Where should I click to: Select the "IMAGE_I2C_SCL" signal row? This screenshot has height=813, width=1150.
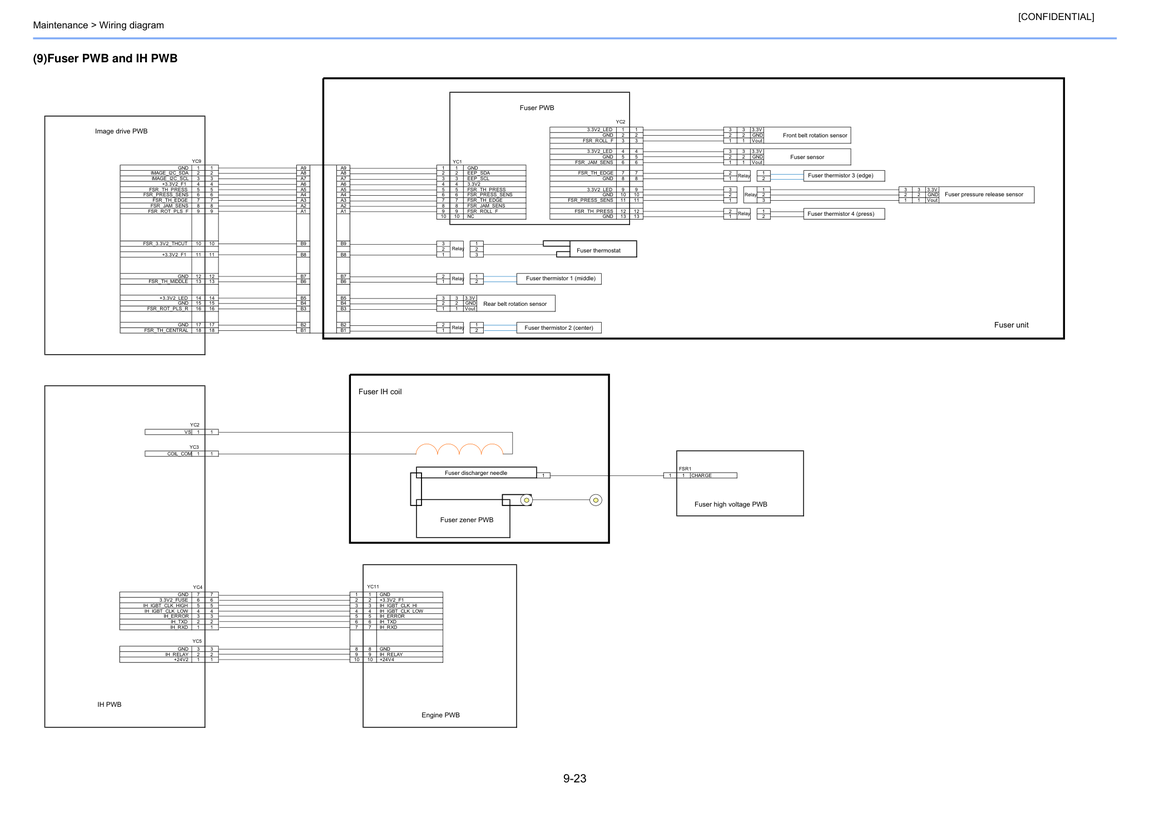tap(169, 178)
